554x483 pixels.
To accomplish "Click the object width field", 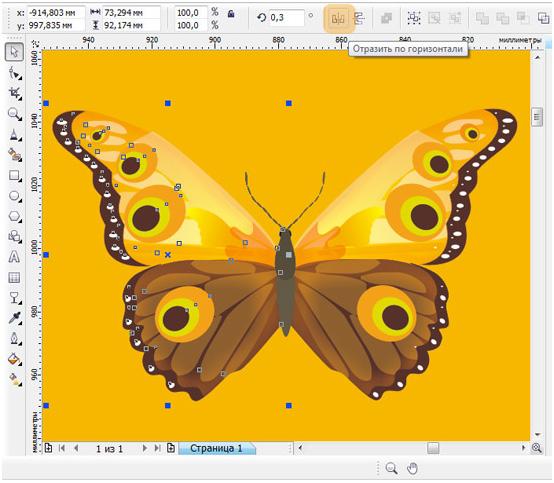I will coord(131,13).
